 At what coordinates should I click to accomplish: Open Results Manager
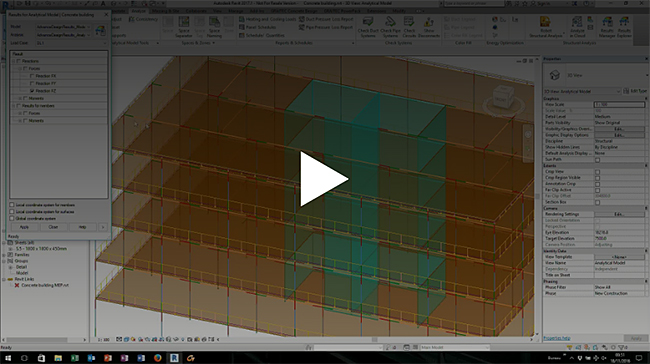pyautogui.click(x=607, y=27)
